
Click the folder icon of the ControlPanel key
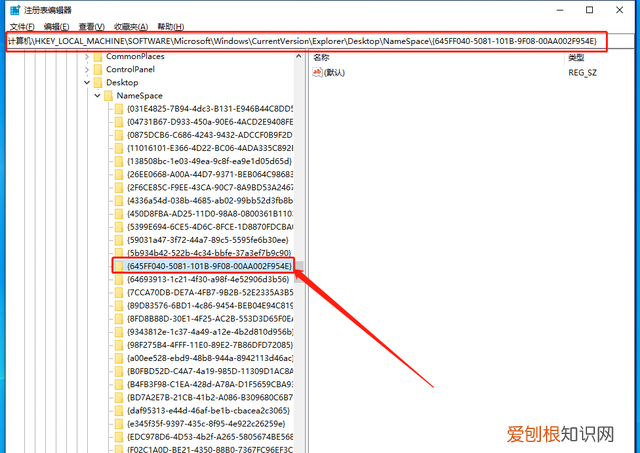(98, 70)
